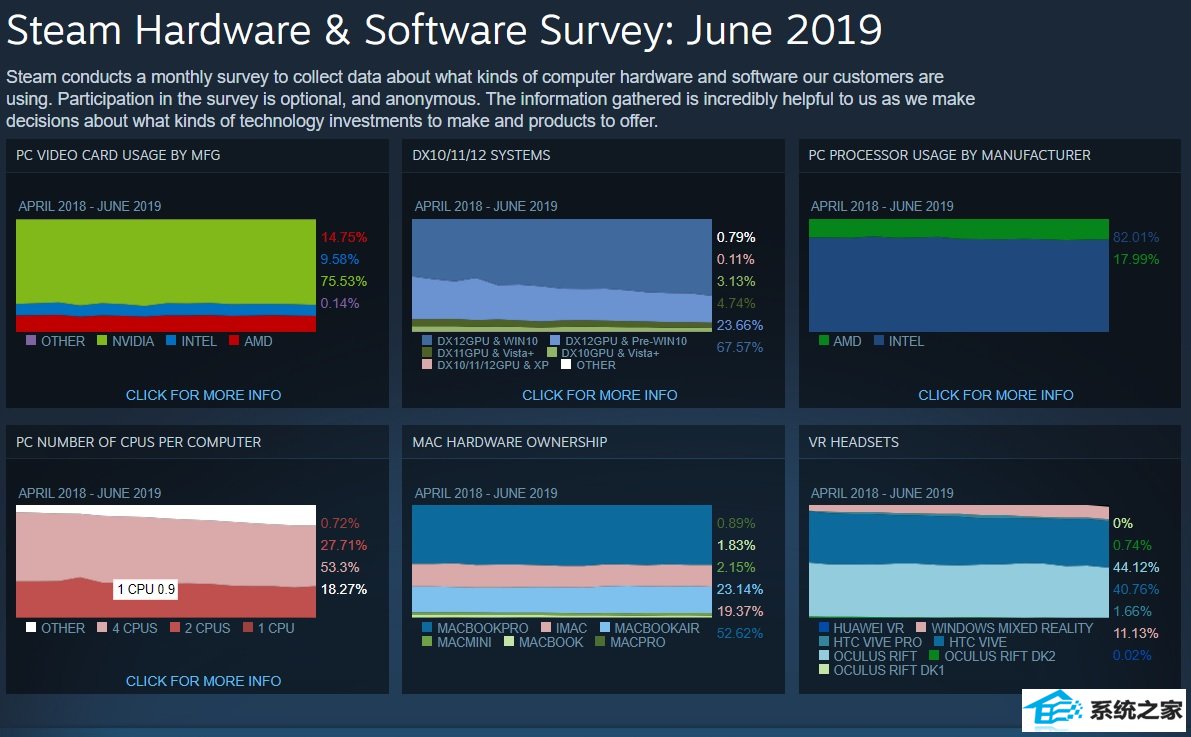This screenshot has height=737, width=1191.
Task: Click the HUAWEI VR legend swatch
Action: 823,628
